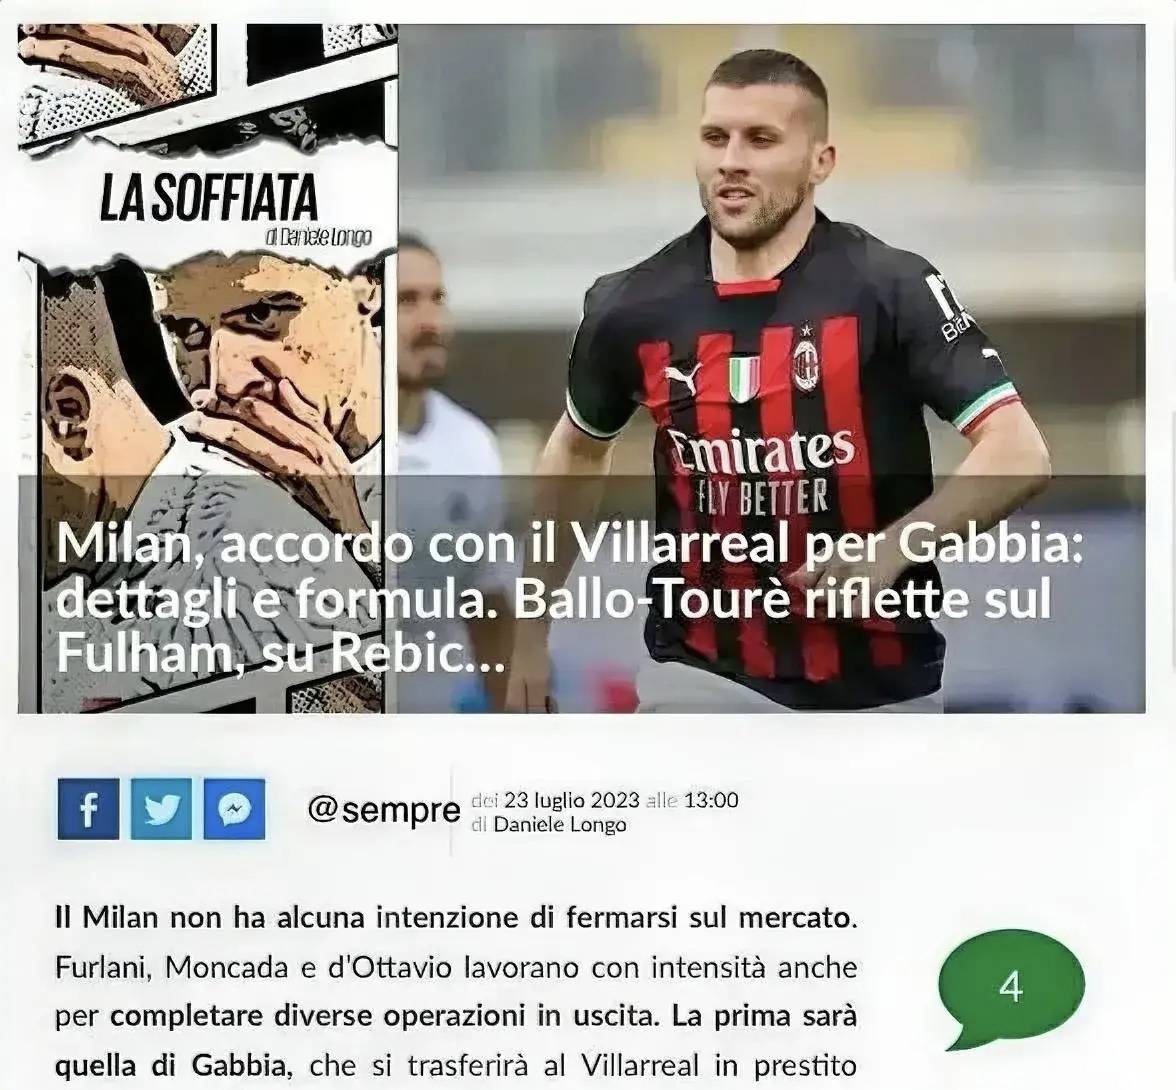Screen dimensions: 1176x1090
Task: Share via Messenger icon
Action: click(235, 809)
